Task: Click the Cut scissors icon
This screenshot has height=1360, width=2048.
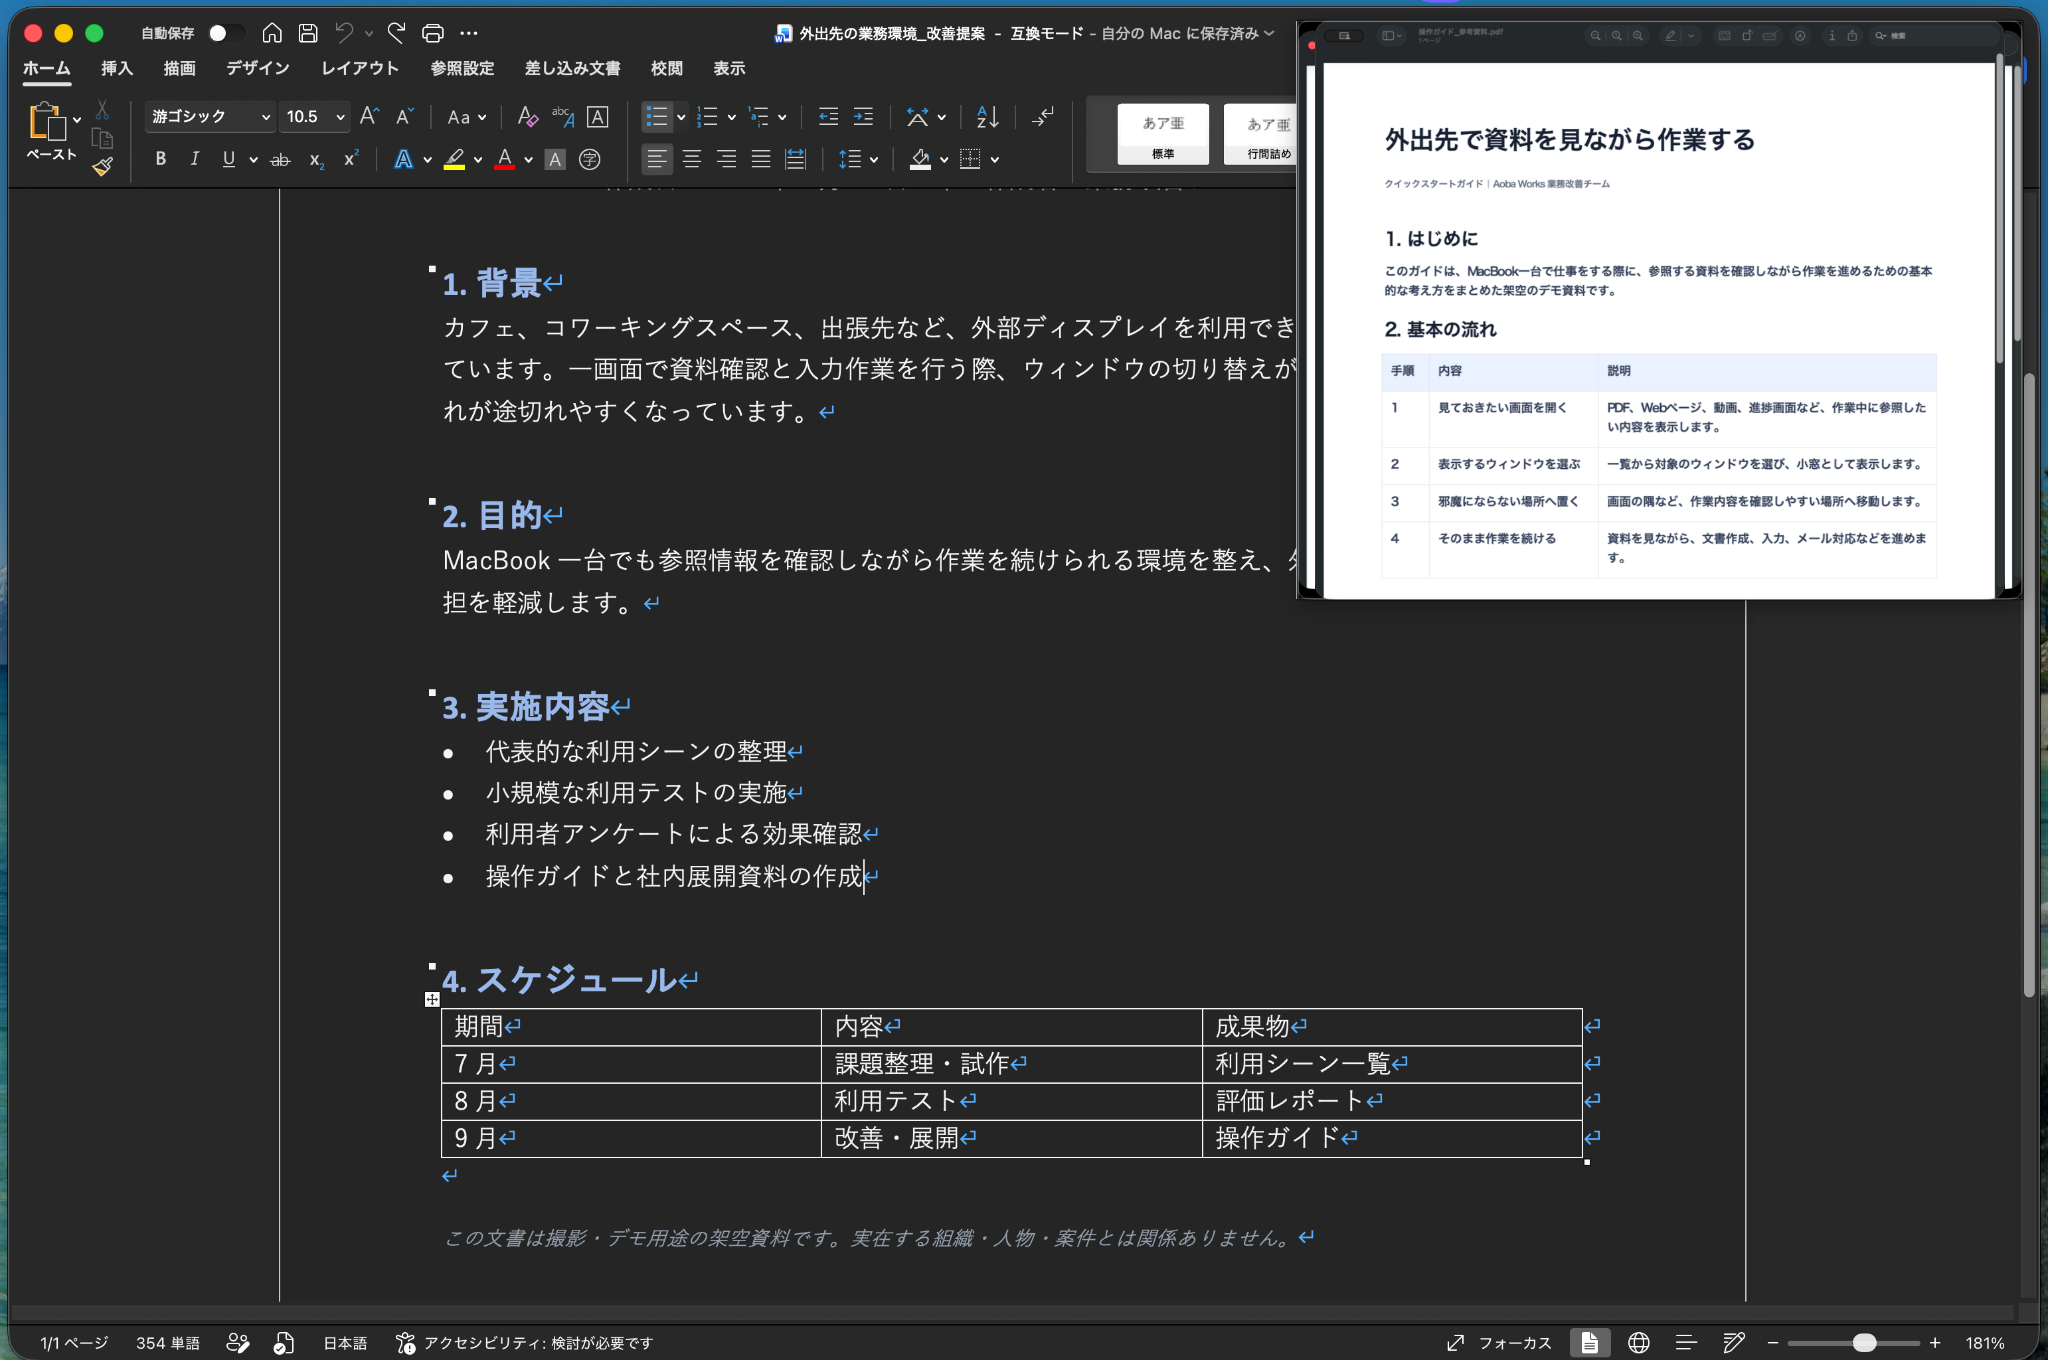Action: tap(102, 110)
